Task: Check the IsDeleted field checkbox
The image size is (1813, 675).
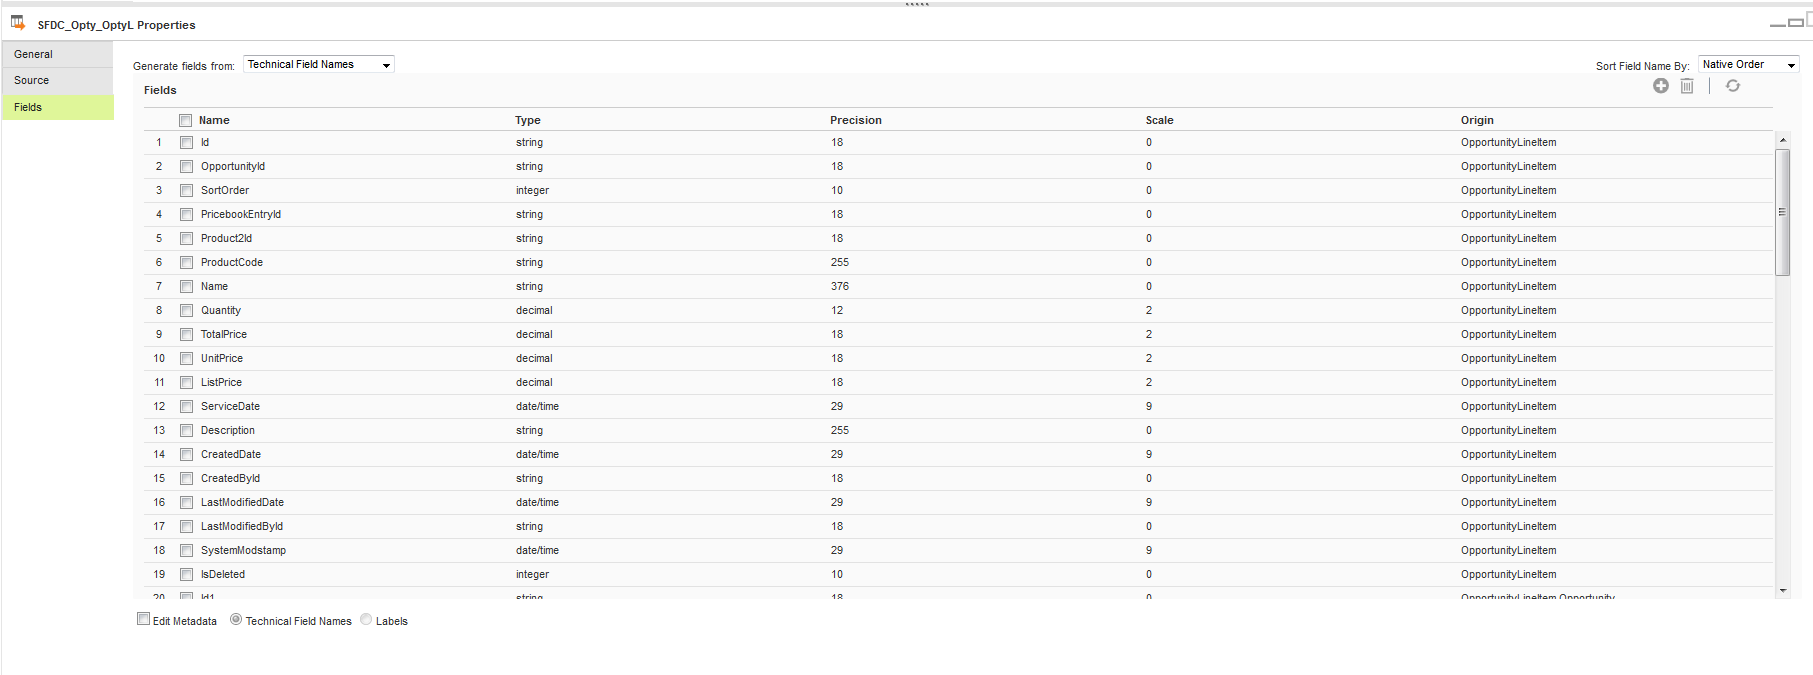Action: 186,574
